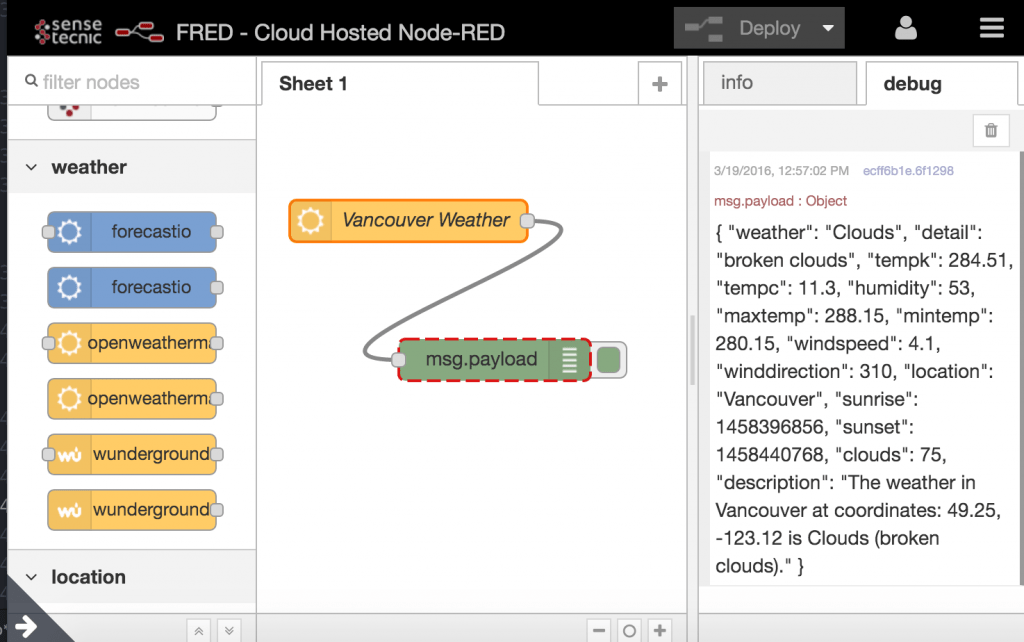Image resolution: width=1024 pixels, height=642 pixels.
Task: Select the openweathermap node with input port
Action: pyautogui.click(x=132, y=343)
